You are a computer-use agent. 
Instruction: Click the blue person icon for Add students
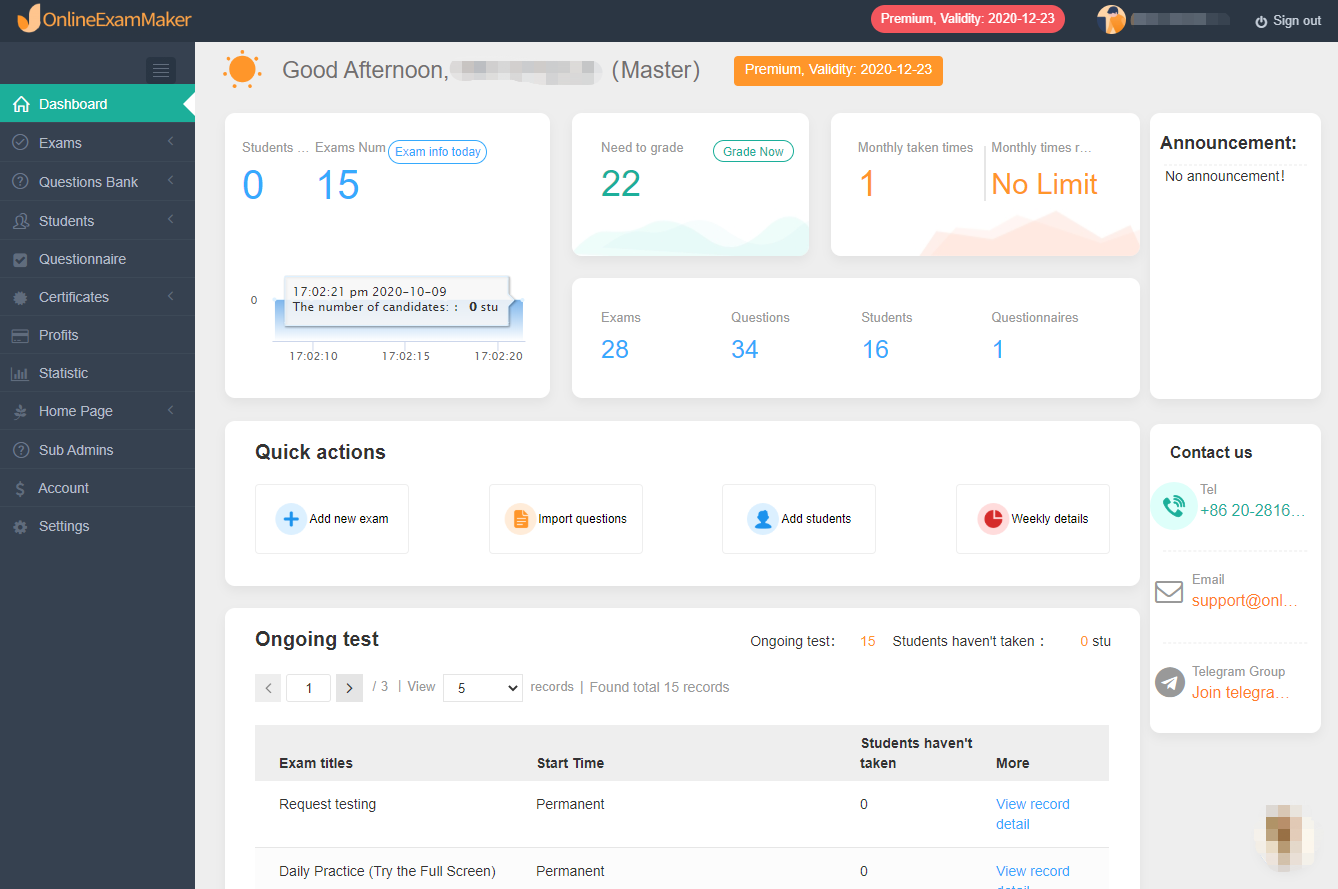coord(762,519)
